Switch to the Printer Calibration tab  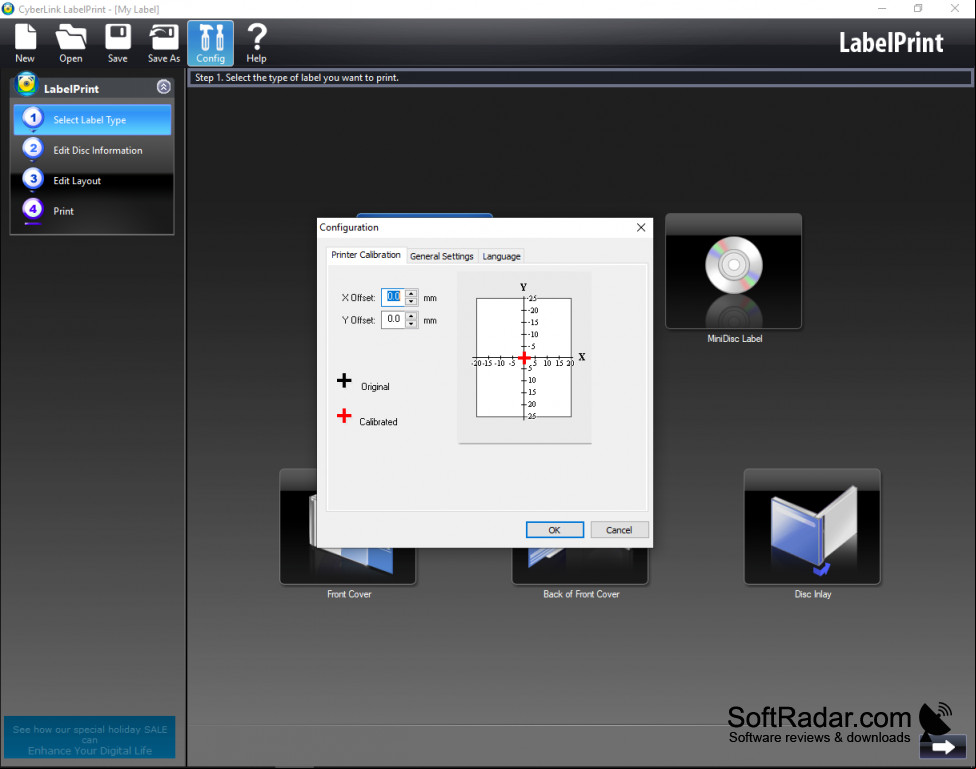[366, 255]
